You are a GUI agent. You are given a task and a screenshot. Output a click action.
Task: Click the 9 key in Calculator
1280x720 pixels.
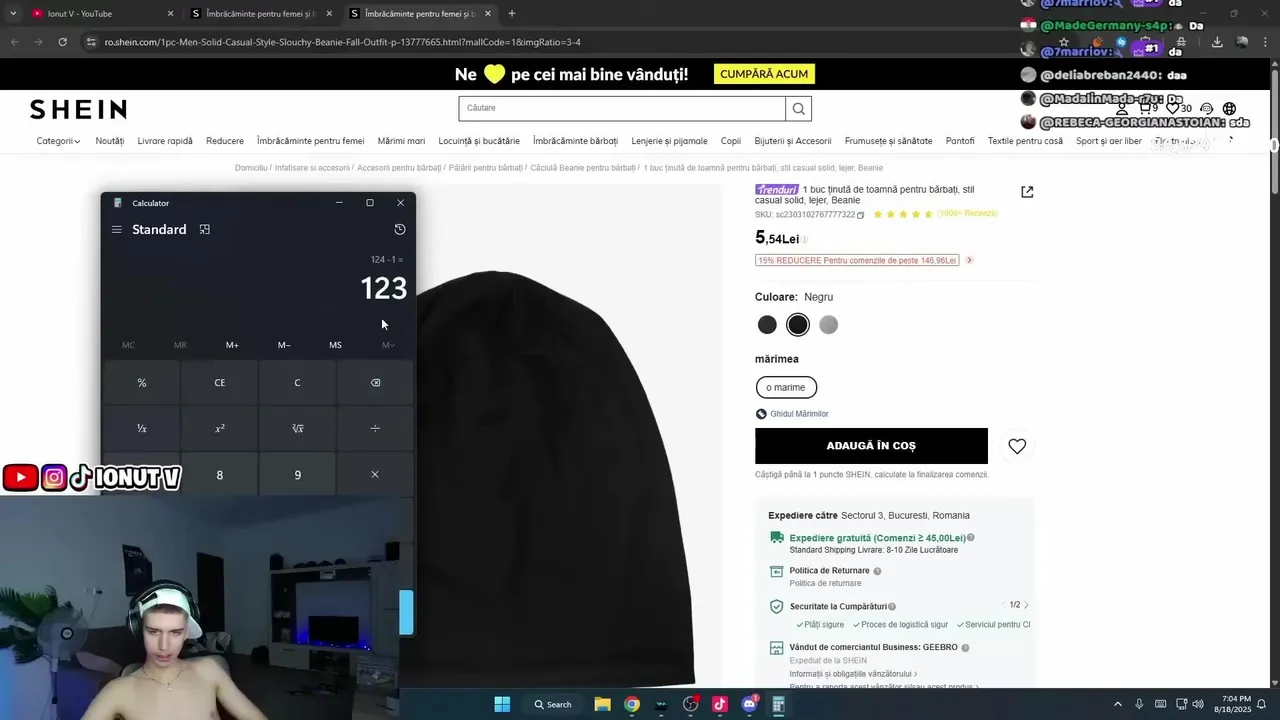pyautogui.click(x=297, y=474)
